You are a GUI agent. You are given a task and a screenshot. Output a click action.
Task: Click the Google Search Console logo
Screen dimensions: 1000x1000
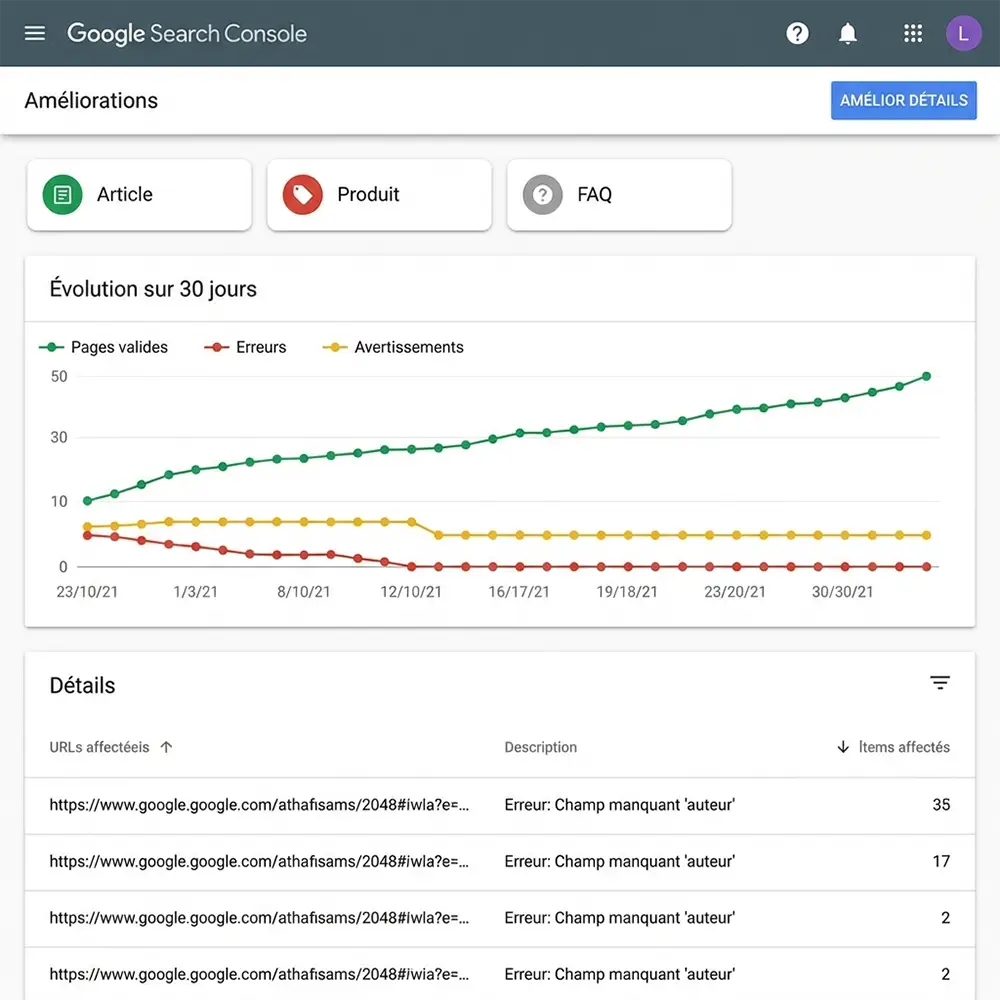tap(186, 33)
